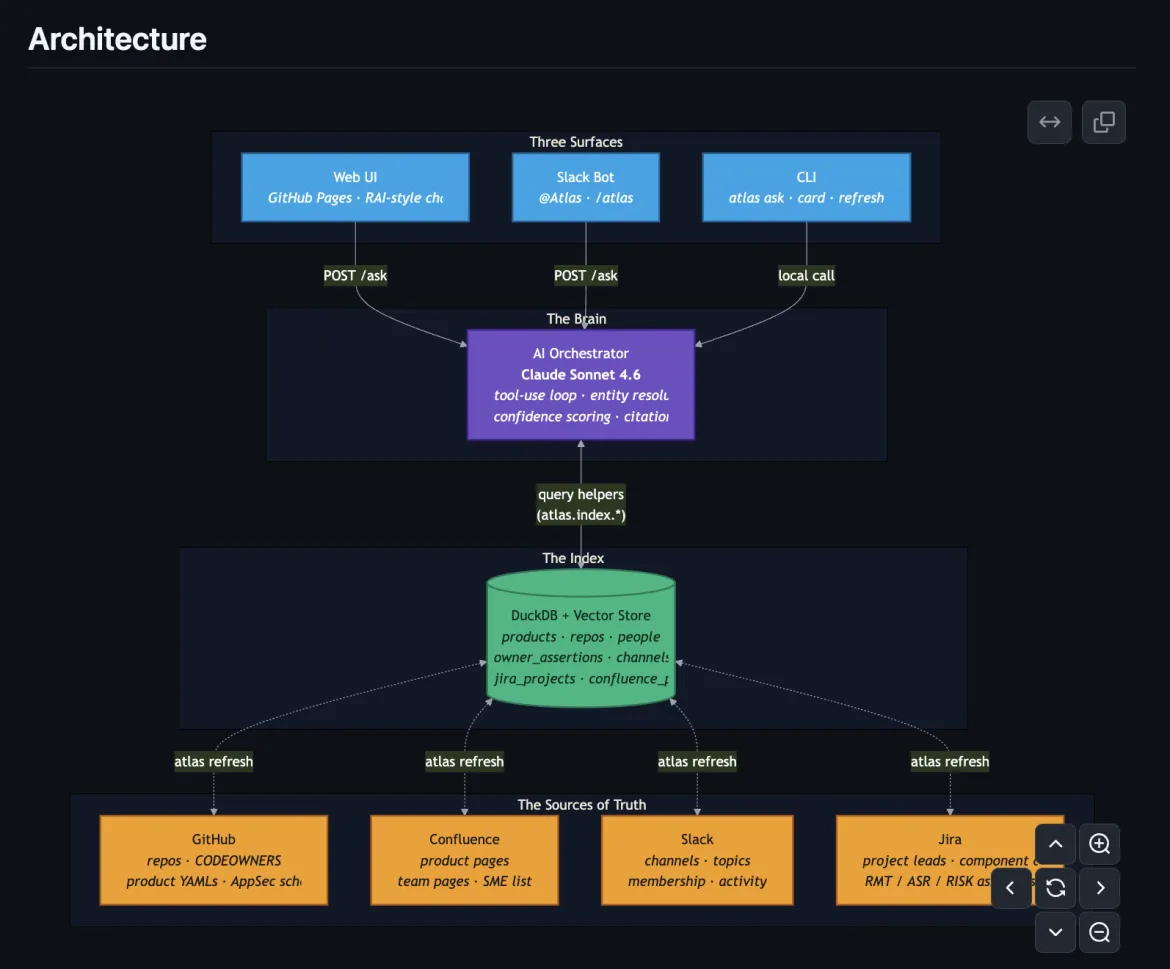The width and height of the screenshot is (1170, 969).
Task: Click the AI Orchestrator node
Action: point(581,385)
